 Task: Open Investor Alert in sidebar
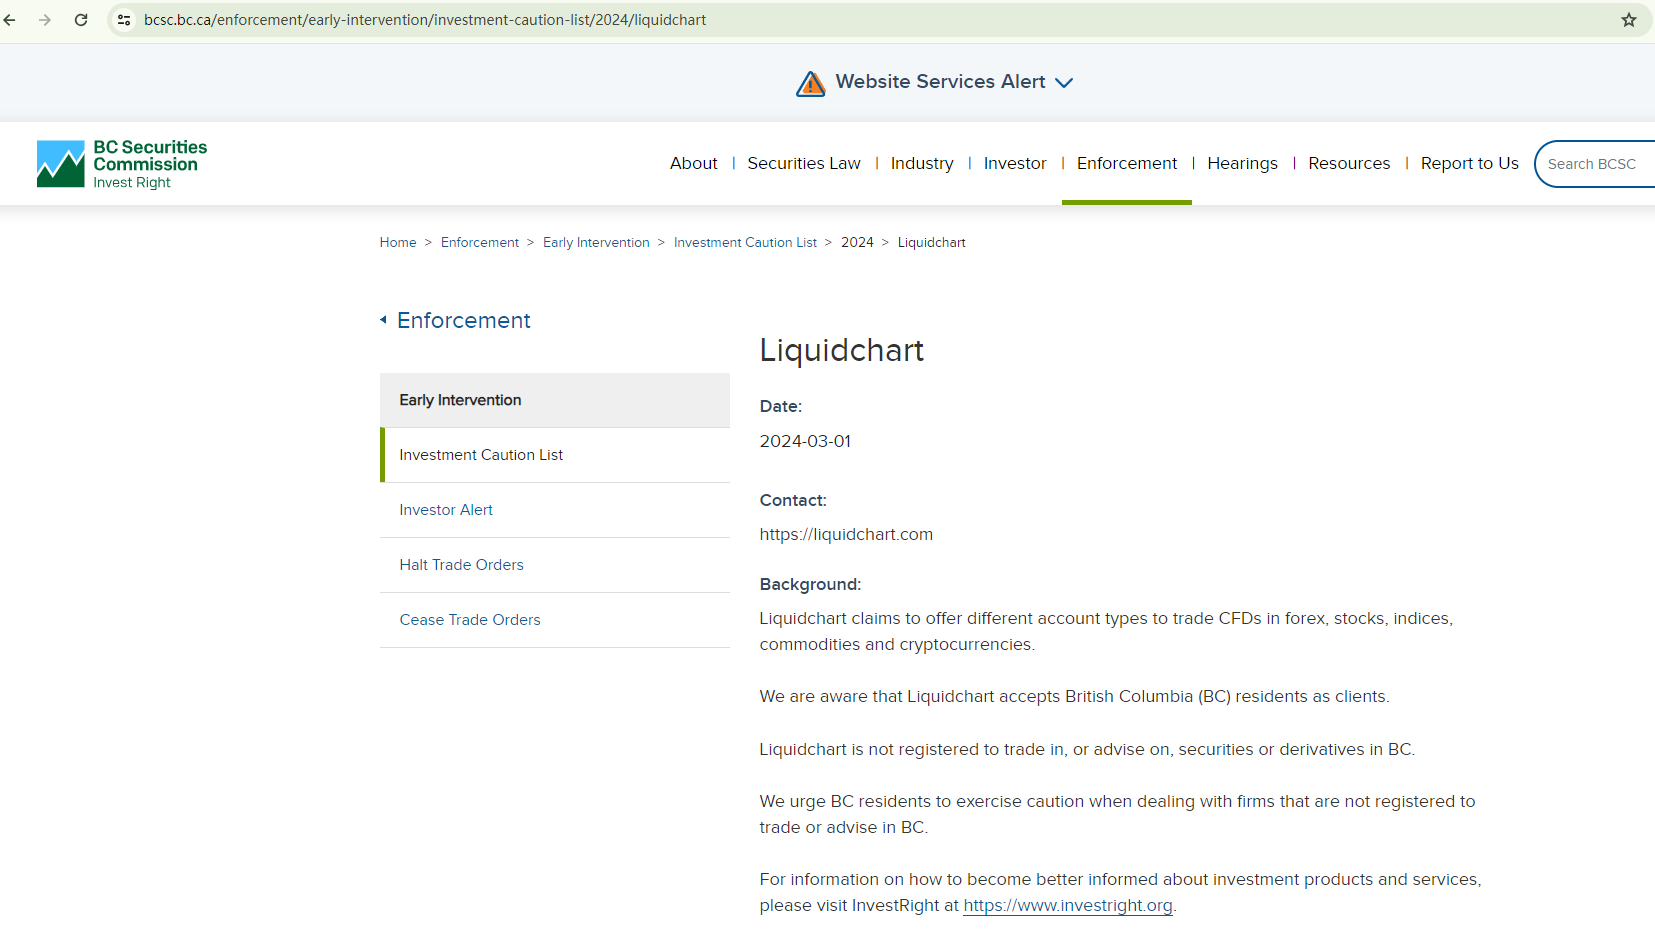click(555, 510)
